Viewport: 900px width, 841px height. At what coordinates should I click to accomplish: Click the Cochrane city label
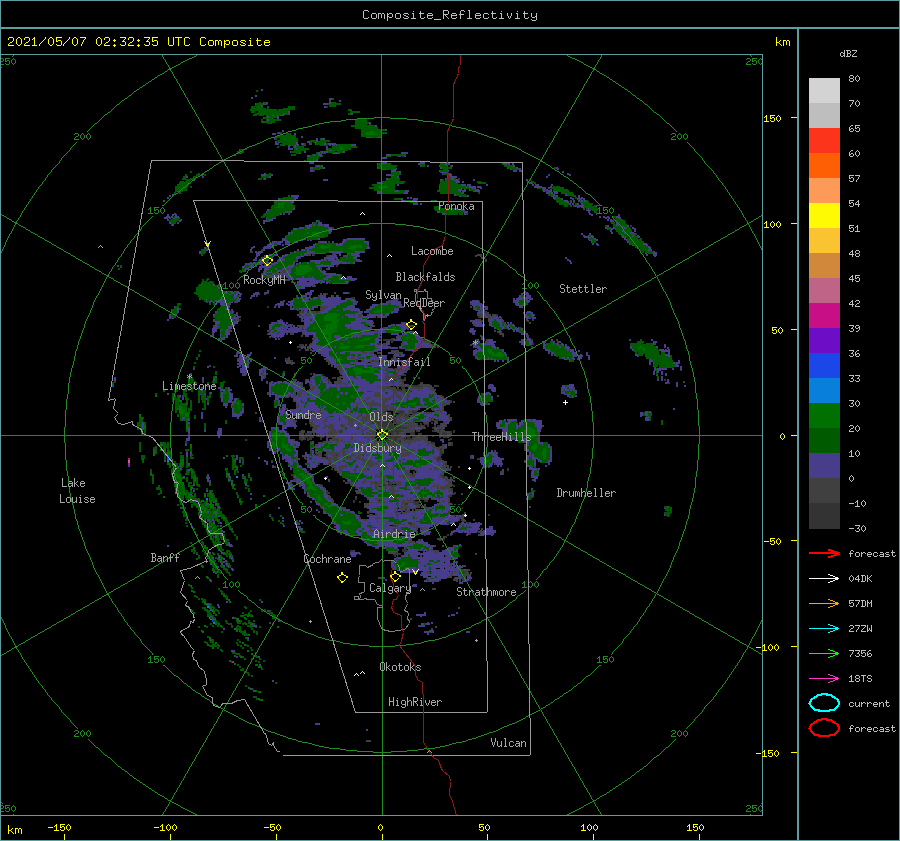pyautogui.click(x=327, y=559)
